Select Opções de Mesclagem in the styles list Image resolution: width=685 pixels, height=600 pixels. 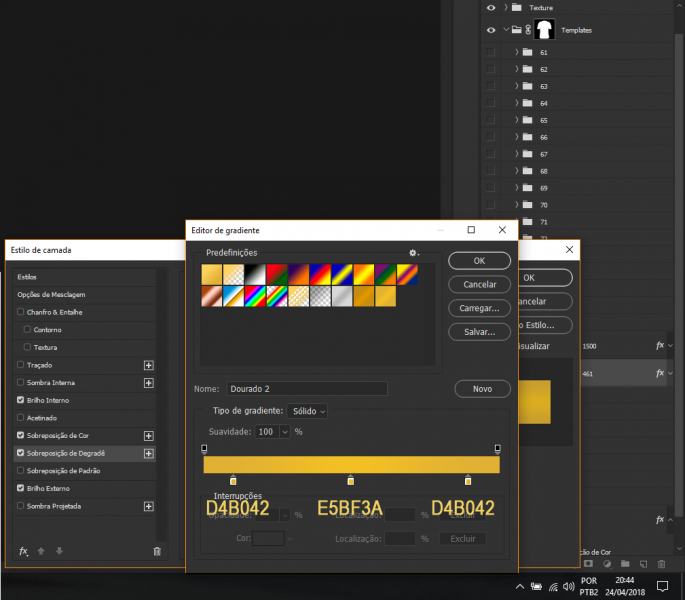51,294
